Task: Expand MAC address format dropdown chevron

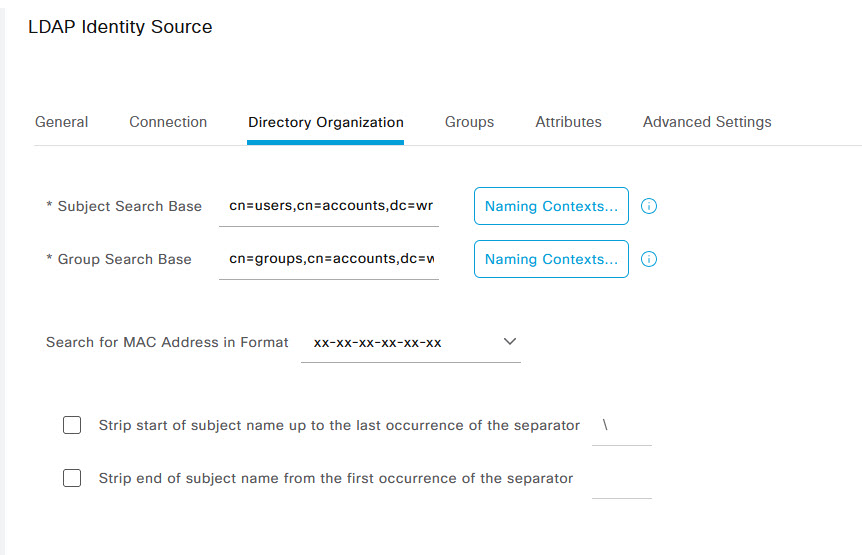Action: tap(510, 341)
